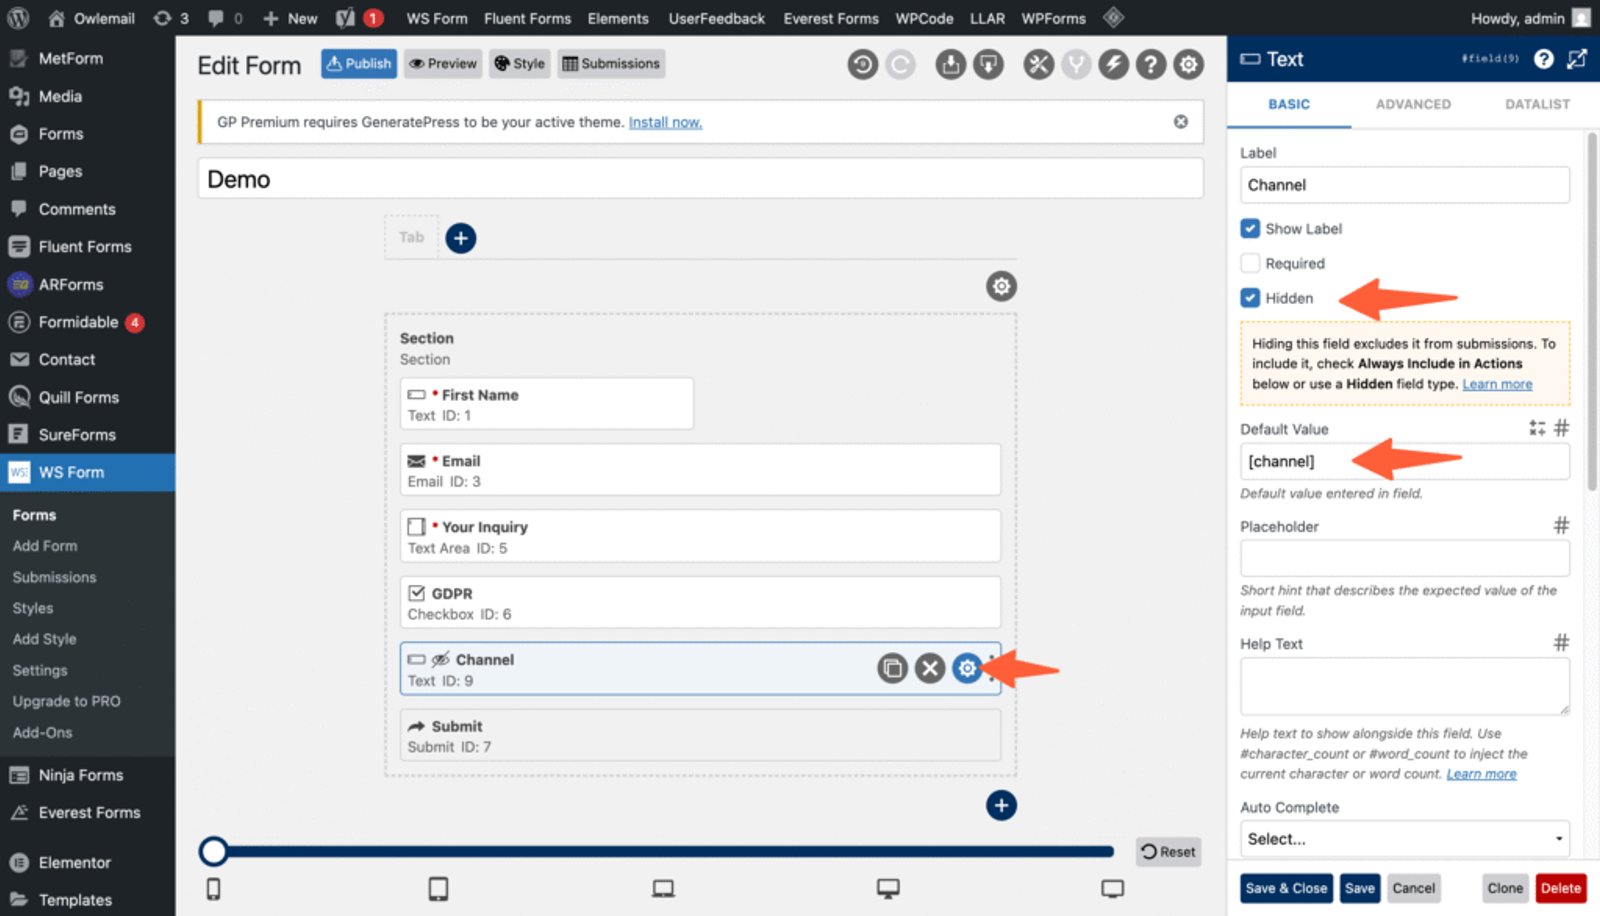Select the laptop breakpoint icon
The height and width of the screenshot is (916, 1600).
663,888
